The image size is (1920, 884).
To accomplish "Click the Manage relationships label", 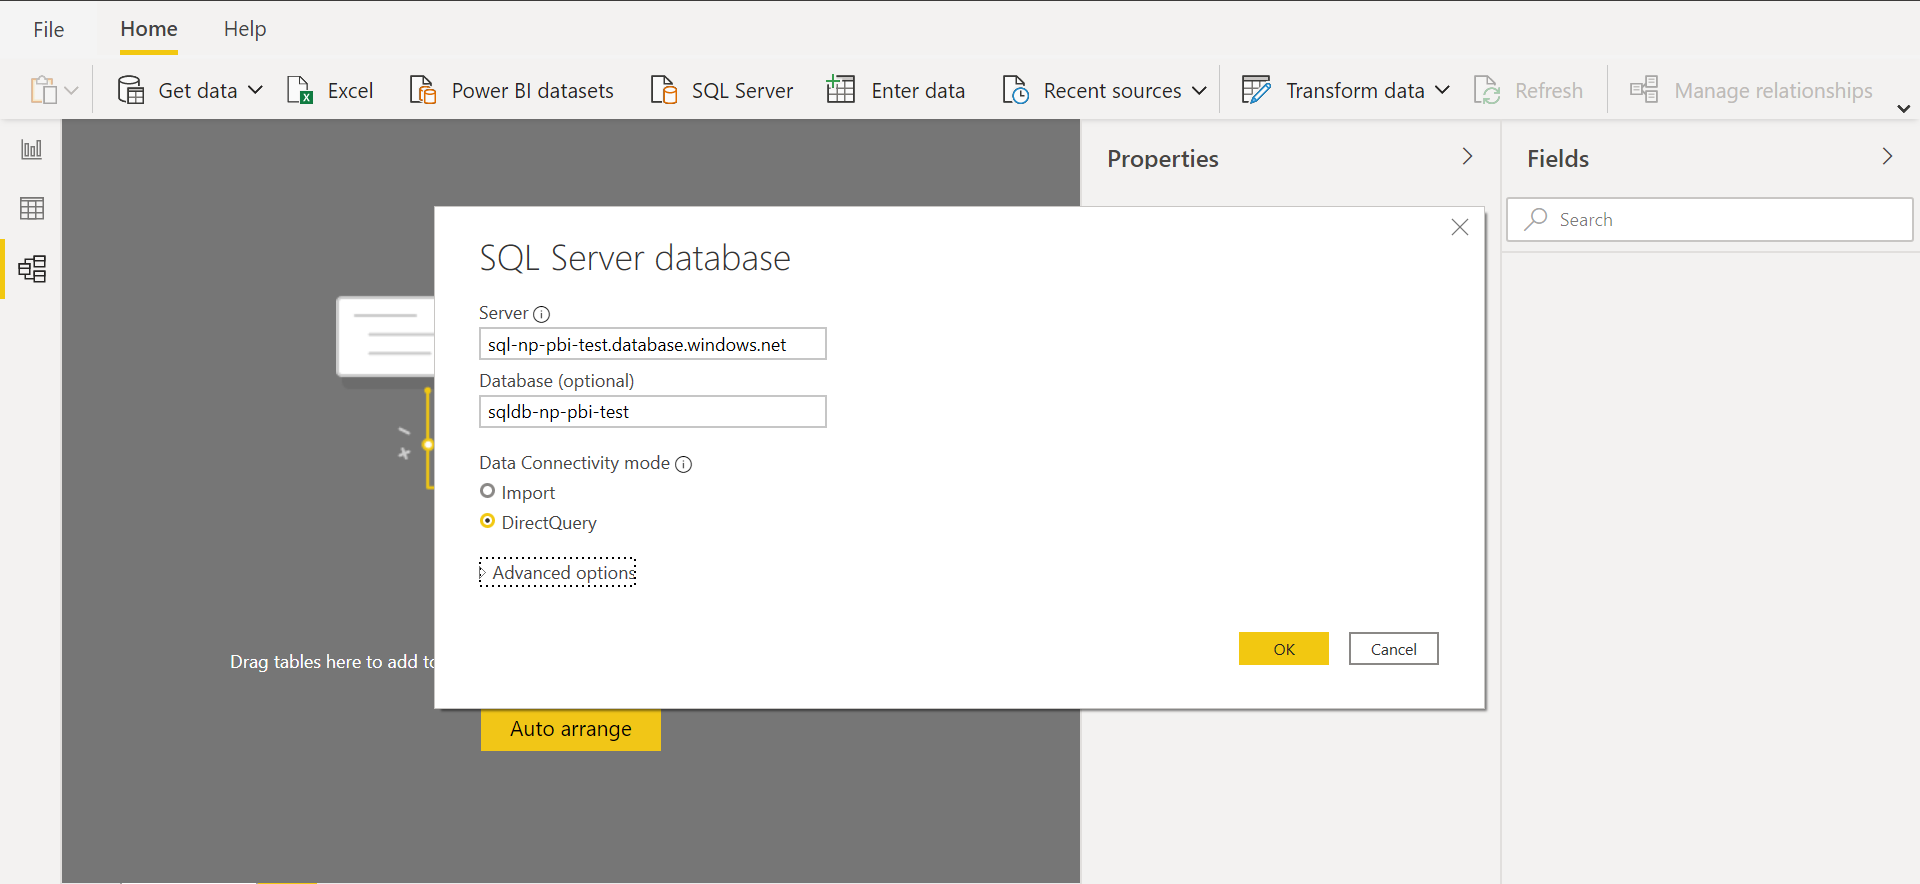I will coord(1774,91).
